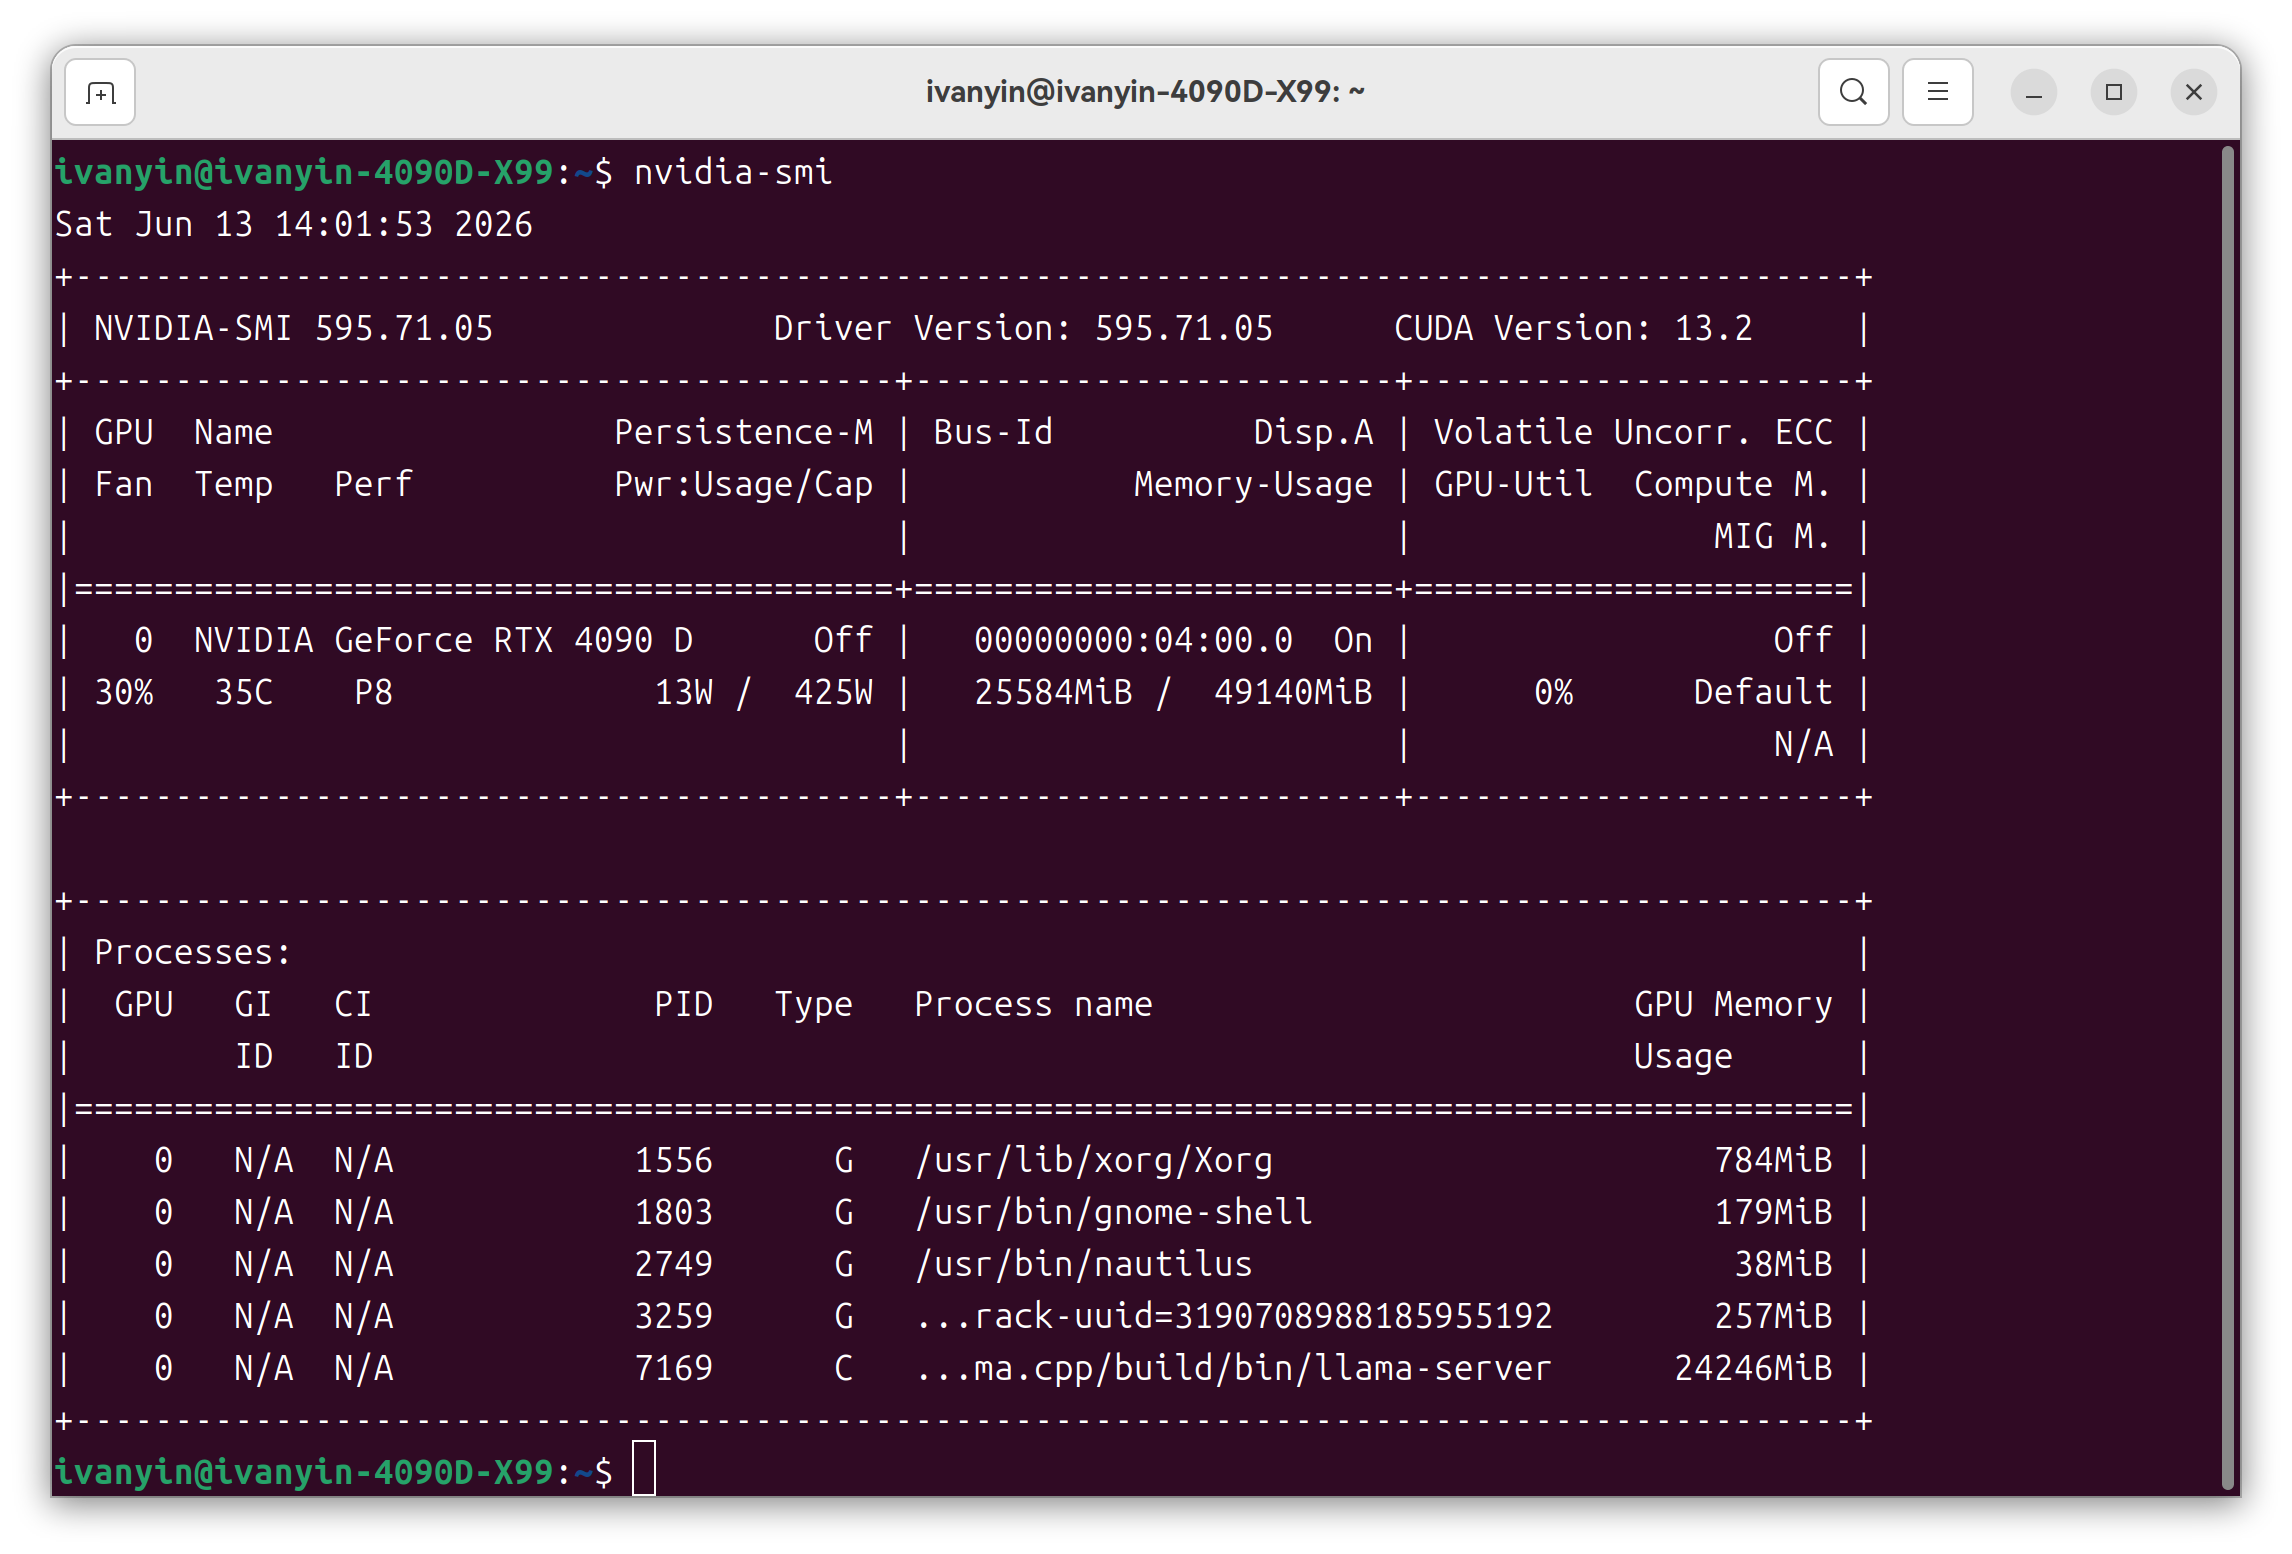
Task: Click the GPU utilization value 0%
Action: (1553, 692)
